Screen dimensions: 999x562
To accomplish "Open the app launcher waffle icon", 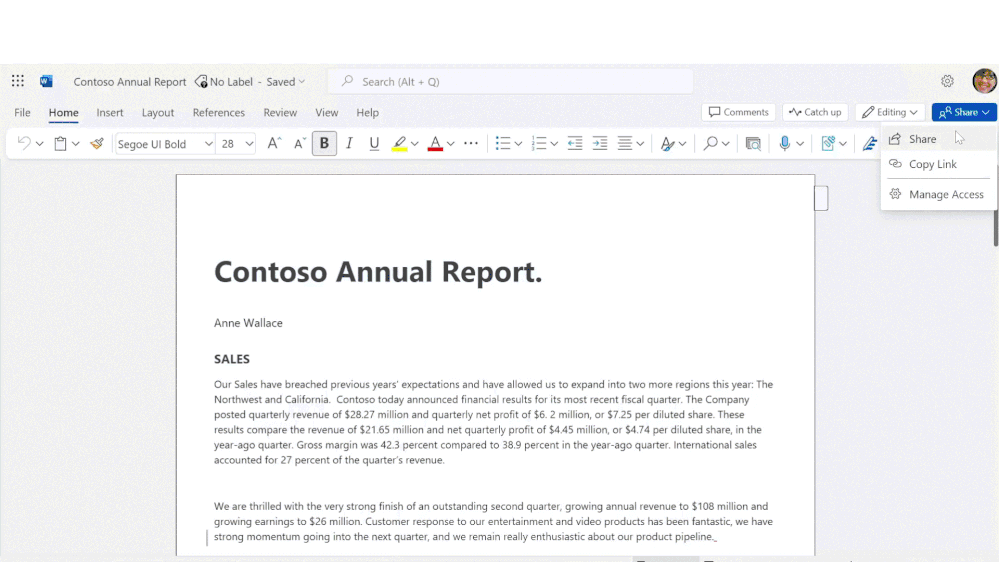I will tap(18, 81).
